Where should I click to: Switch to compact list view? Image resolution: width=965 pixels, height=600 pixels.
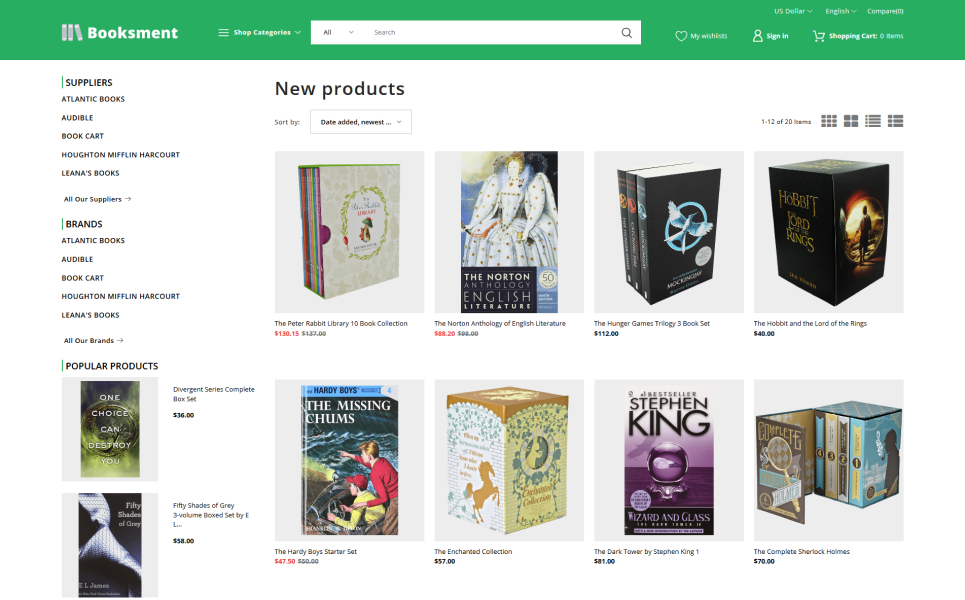pyautogui.click(x=873, y=121)
